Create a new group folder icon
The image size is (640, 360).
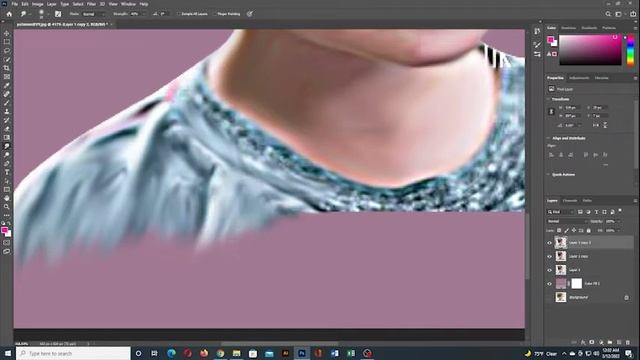[x=610, y=342]
